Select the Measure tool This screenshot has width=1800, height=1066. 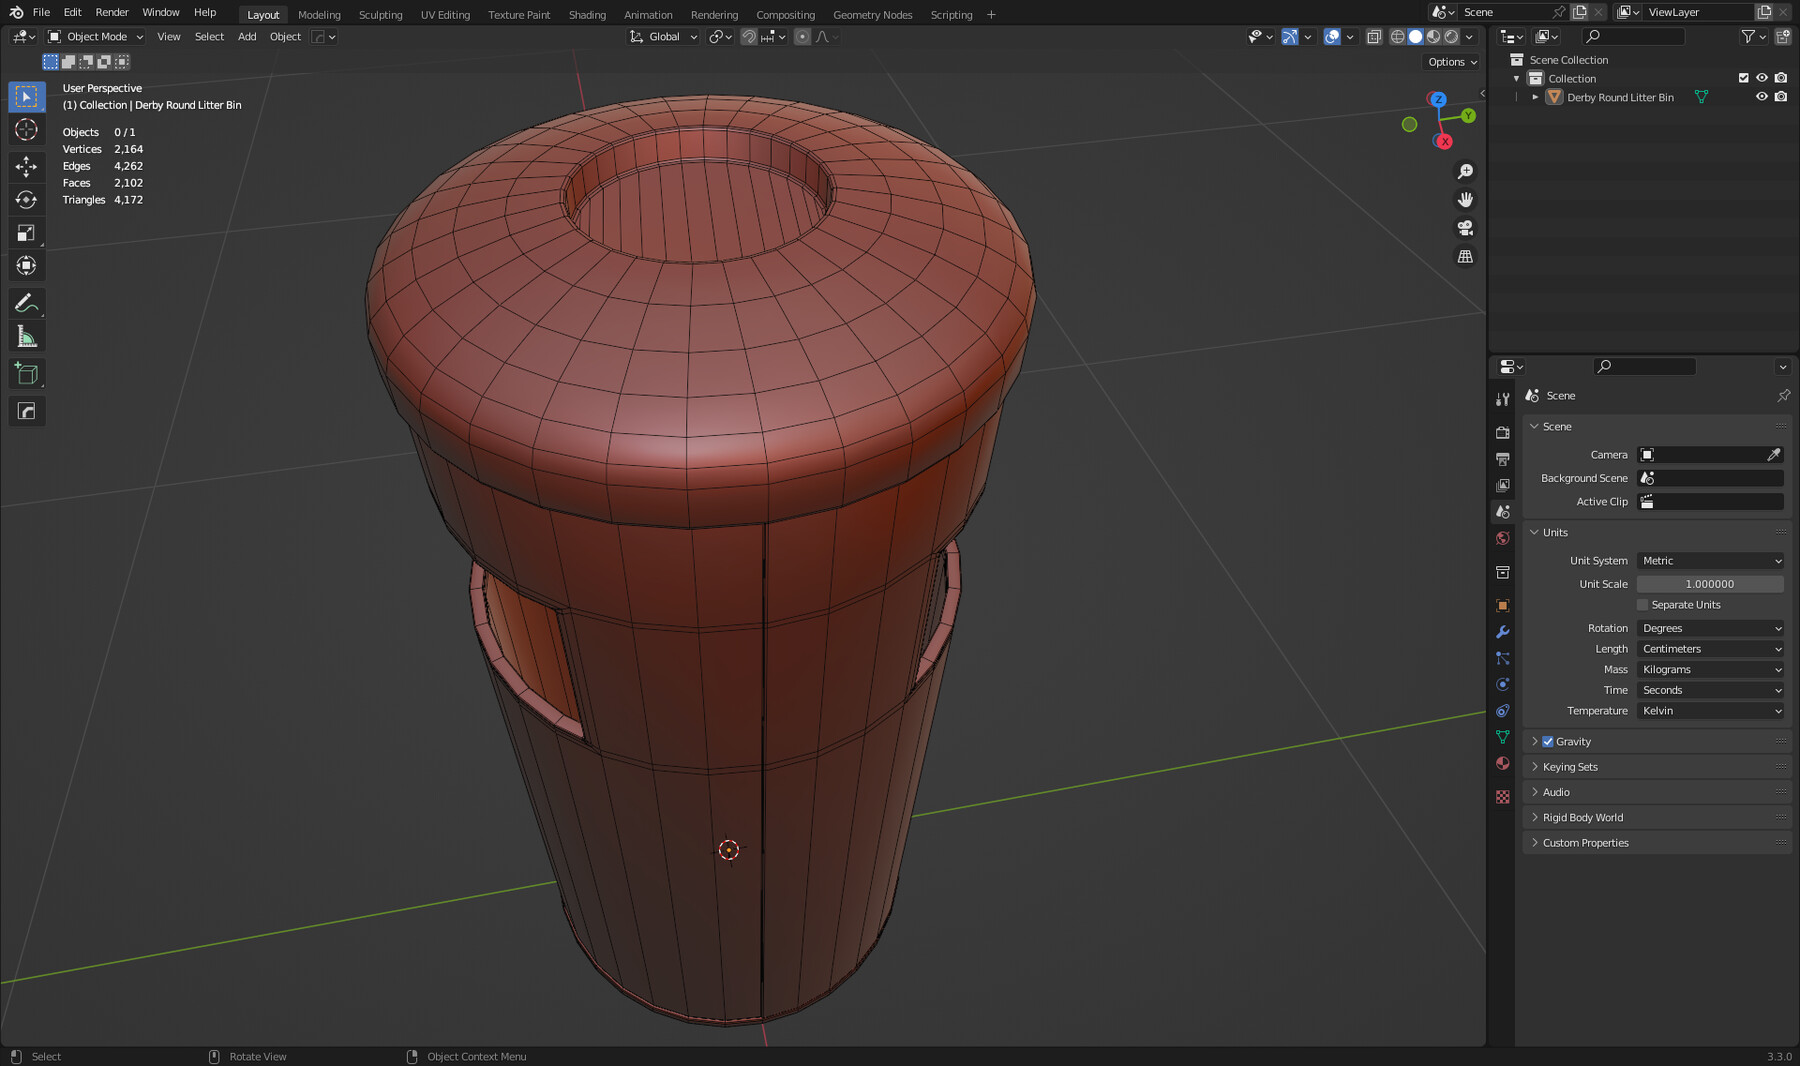pyautogui.click(x=27, y=336)
